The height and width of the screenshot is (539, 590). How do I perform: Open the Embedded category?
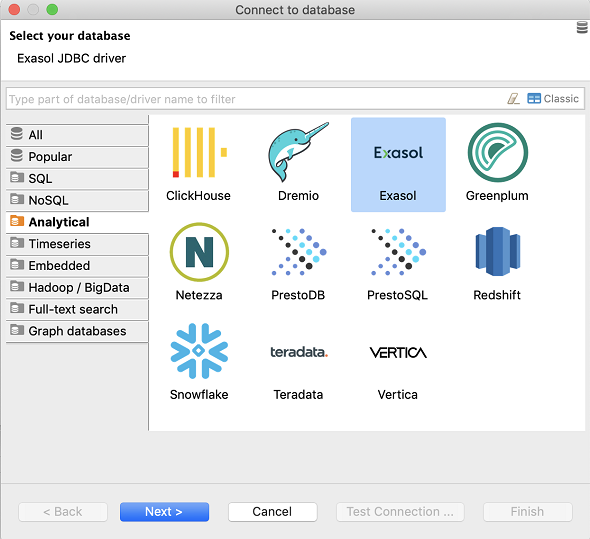(77, 266)
